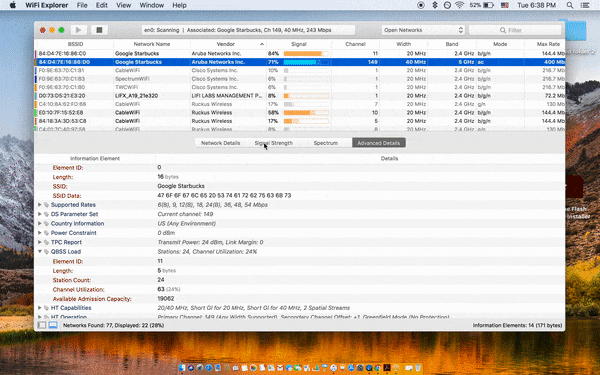This screenshot has height=375, width=600.
Task: Select the Google Starbucks channel 11 row
Action: [300, 54]
